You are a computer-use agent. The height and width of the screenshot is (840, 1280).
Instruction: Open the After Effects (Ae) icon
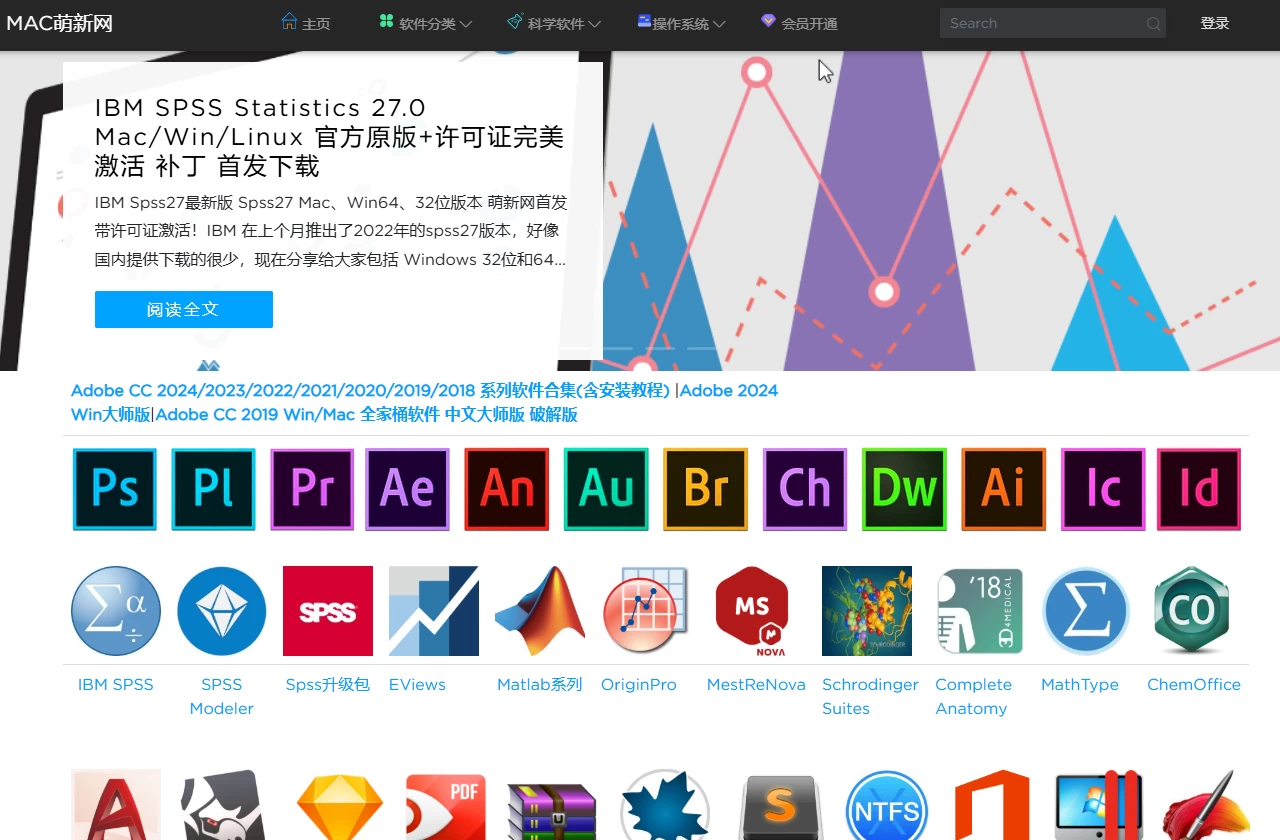click(x=407, y=489)
